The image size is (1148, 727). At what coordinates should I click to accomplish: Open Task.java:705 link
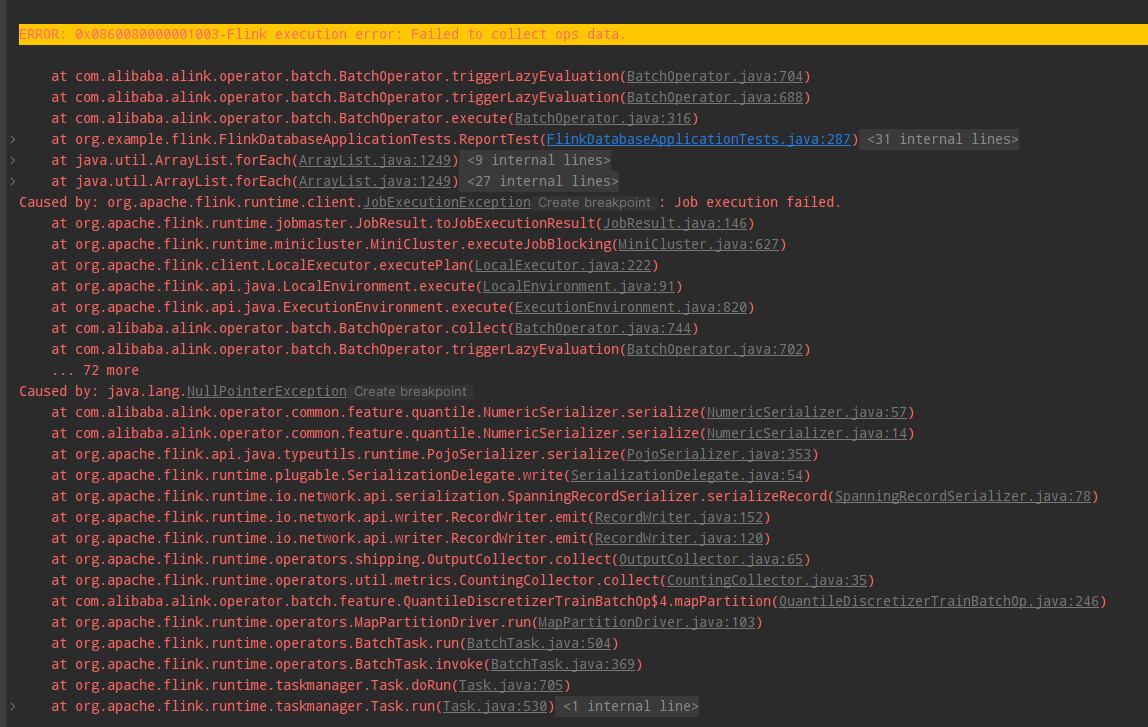tap(510, 685)
